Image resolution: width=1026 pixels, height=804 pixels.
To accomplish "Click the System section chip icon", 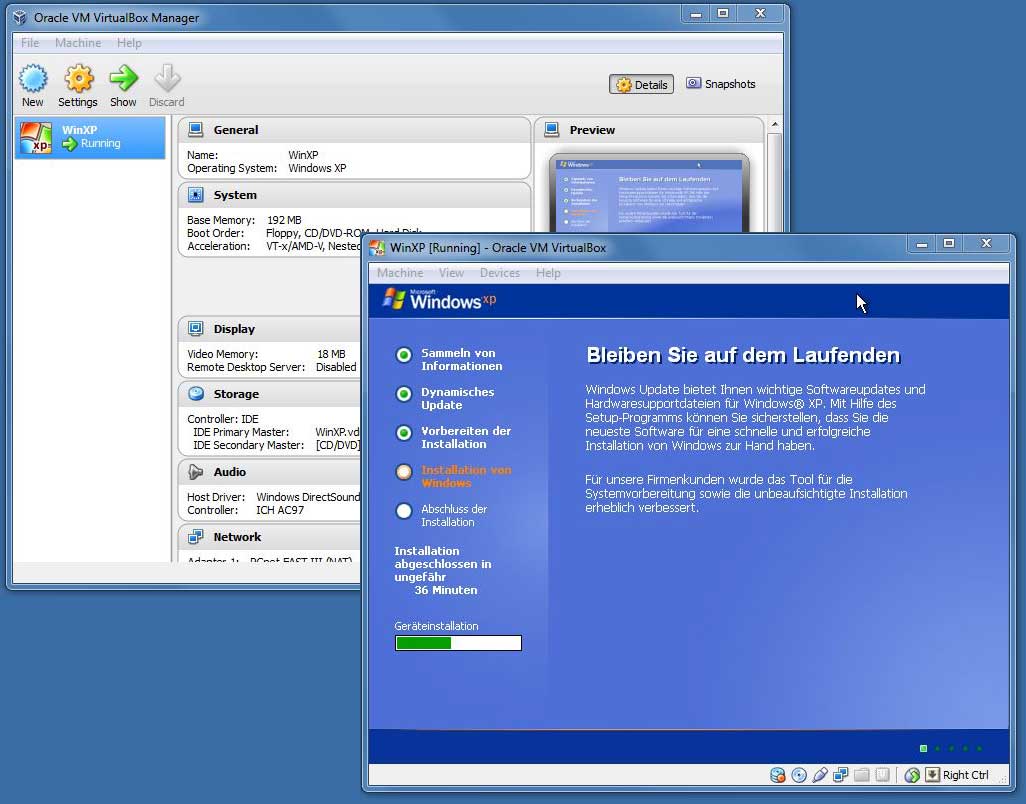I will coord(196,195).
